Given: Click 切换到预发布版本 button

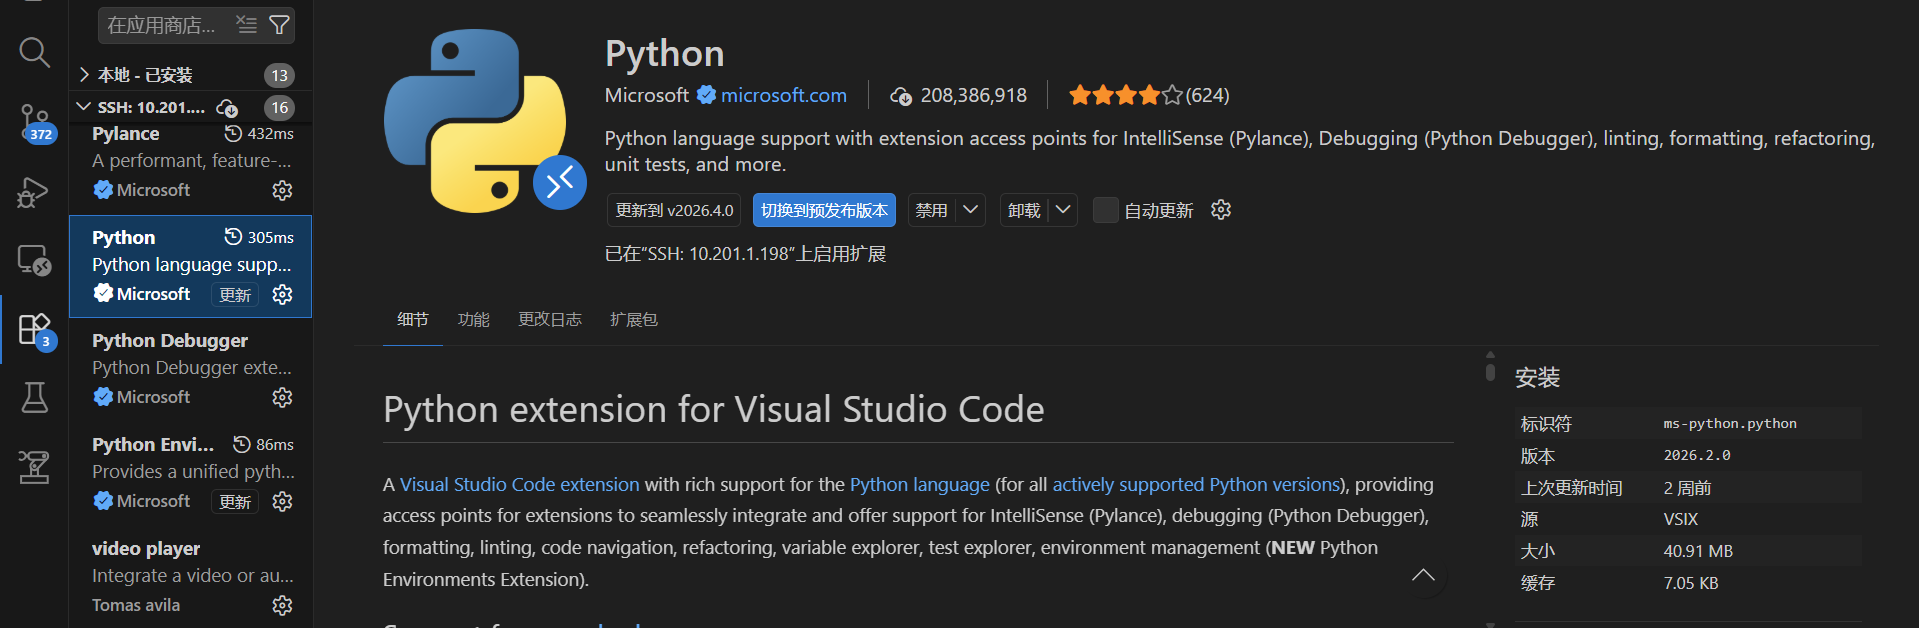Looking at the screenshot, I should pos(824,210).
